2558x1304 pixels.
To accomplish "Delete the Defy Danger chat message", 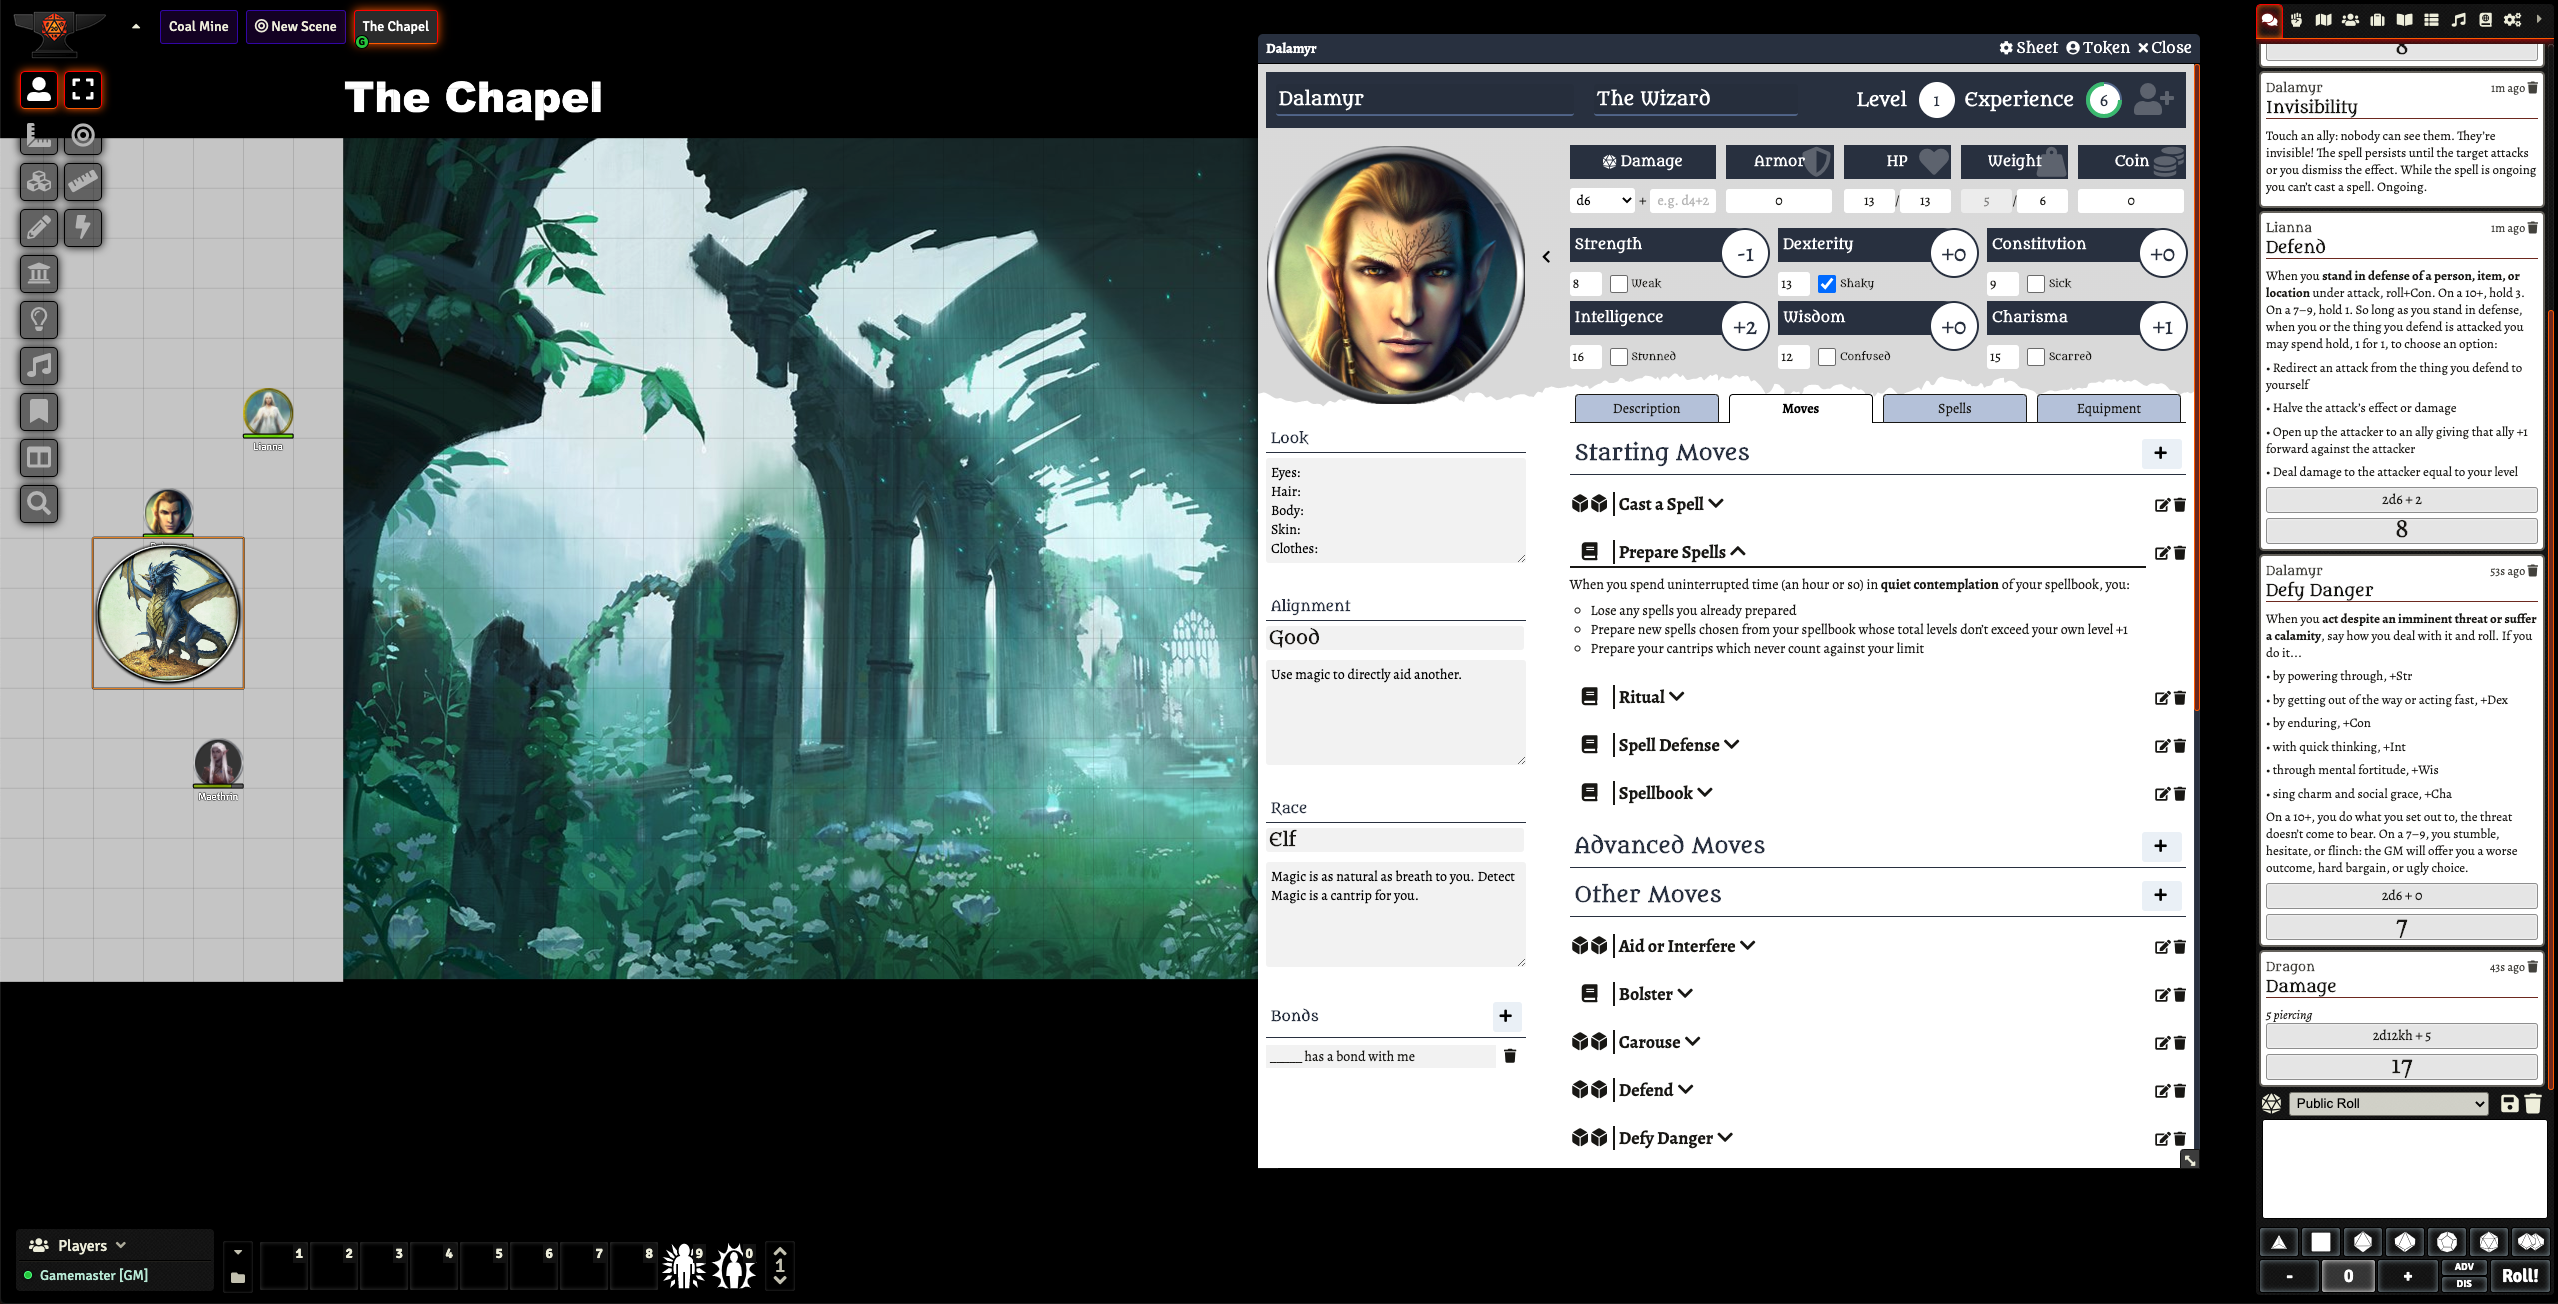I will coord(2533,571).
